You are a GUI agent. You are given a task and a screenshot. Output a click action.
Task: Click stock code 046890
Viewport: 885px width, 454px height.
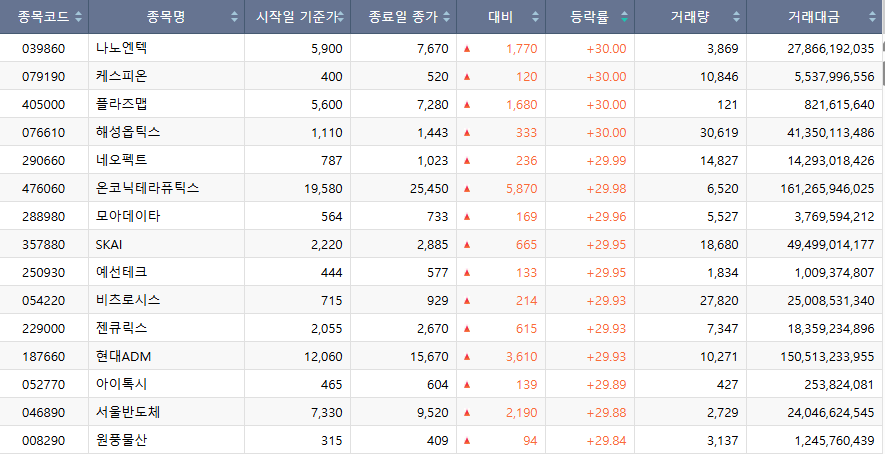(x=43, y=413)
